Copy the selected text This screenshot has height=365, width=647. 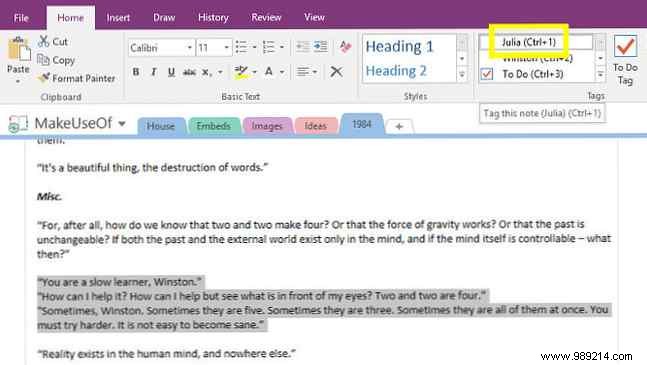coord(56,60)
